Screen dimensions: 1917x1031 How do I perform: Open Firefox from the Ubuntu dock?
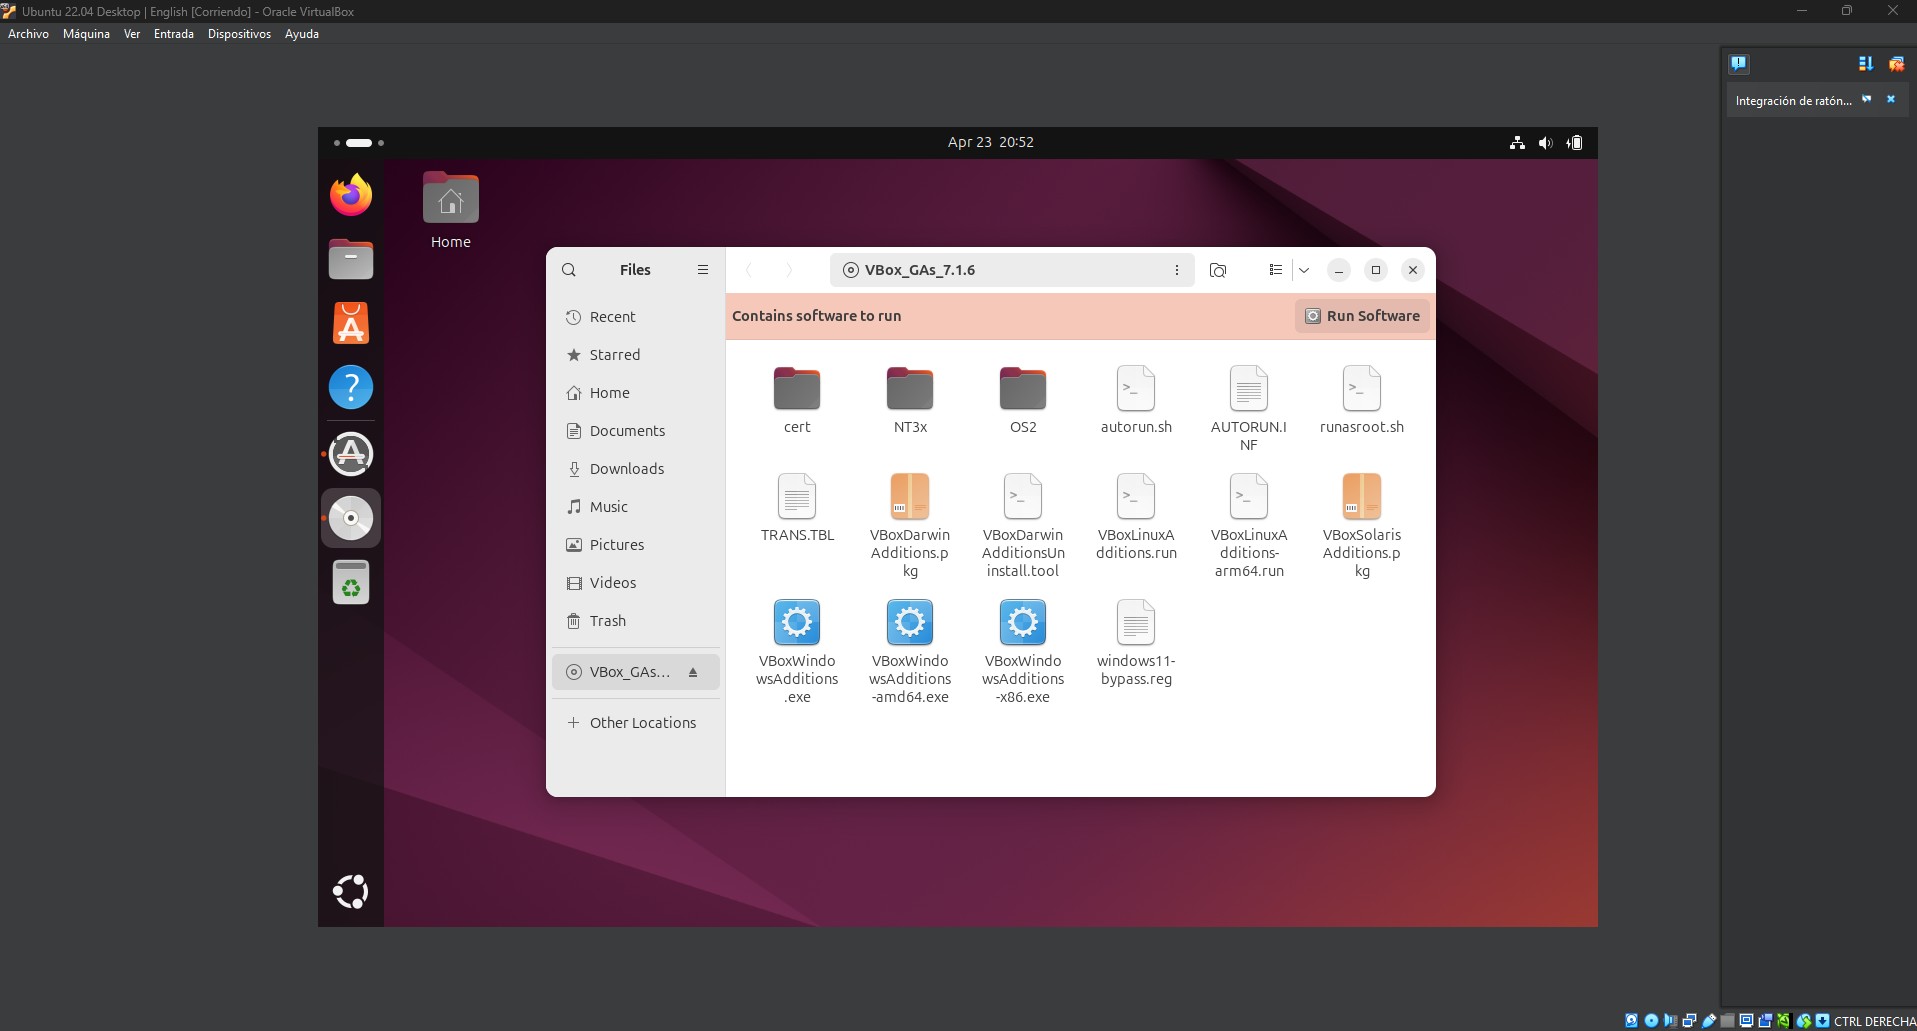[x=351, y=195]
